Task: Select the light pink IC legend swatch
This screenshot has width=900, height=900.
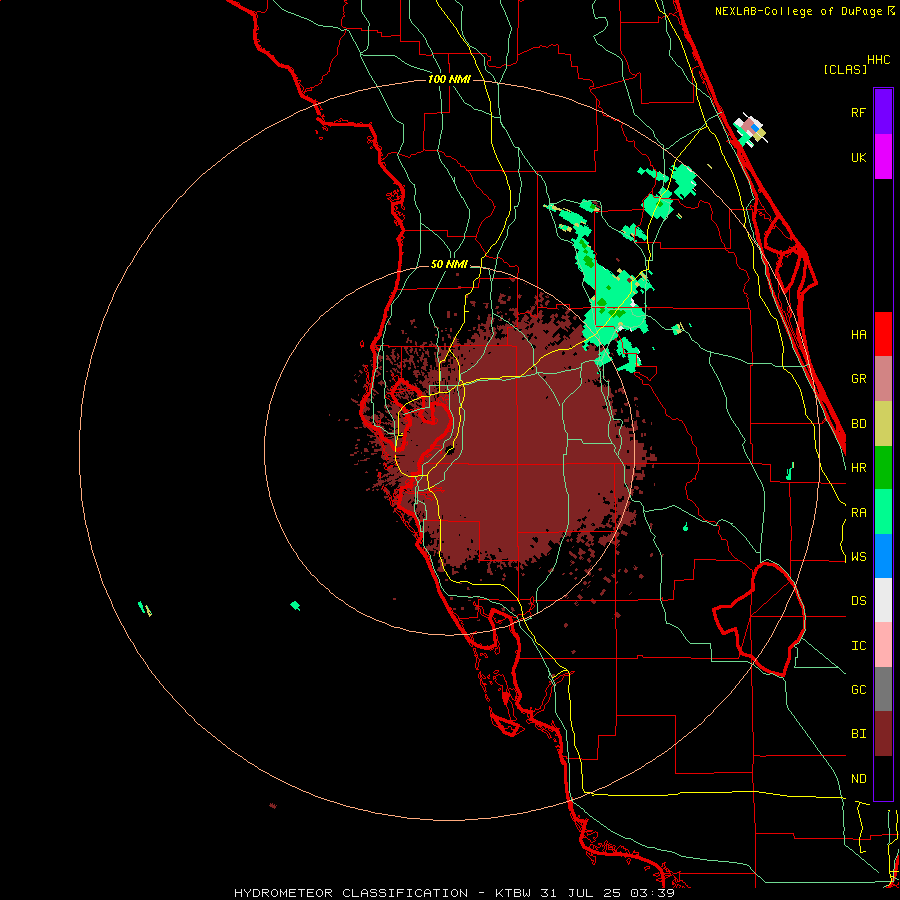Action: tap(883, 645)
